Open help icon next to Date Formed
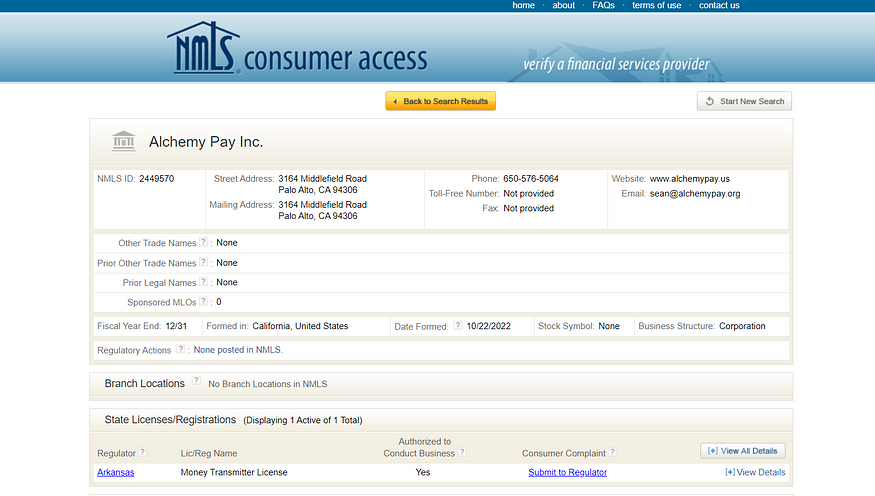Viewport: 875px width, 496px height. (x=458, y=325)
